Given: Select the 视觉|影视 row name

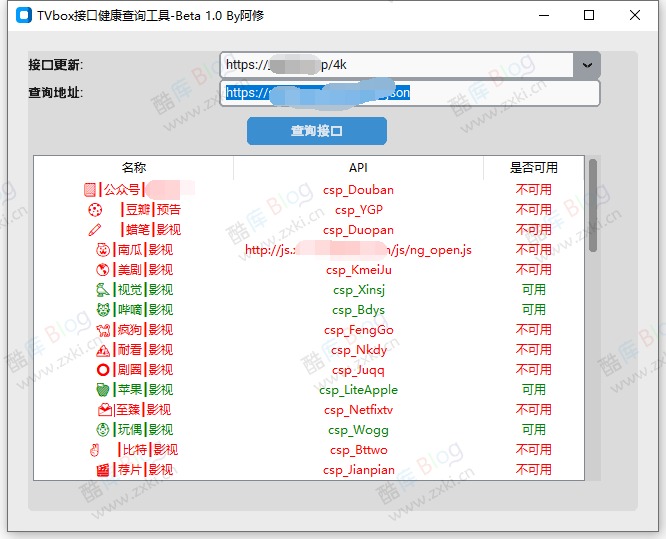Looking at the screenshot, I should tap(143, 290).
